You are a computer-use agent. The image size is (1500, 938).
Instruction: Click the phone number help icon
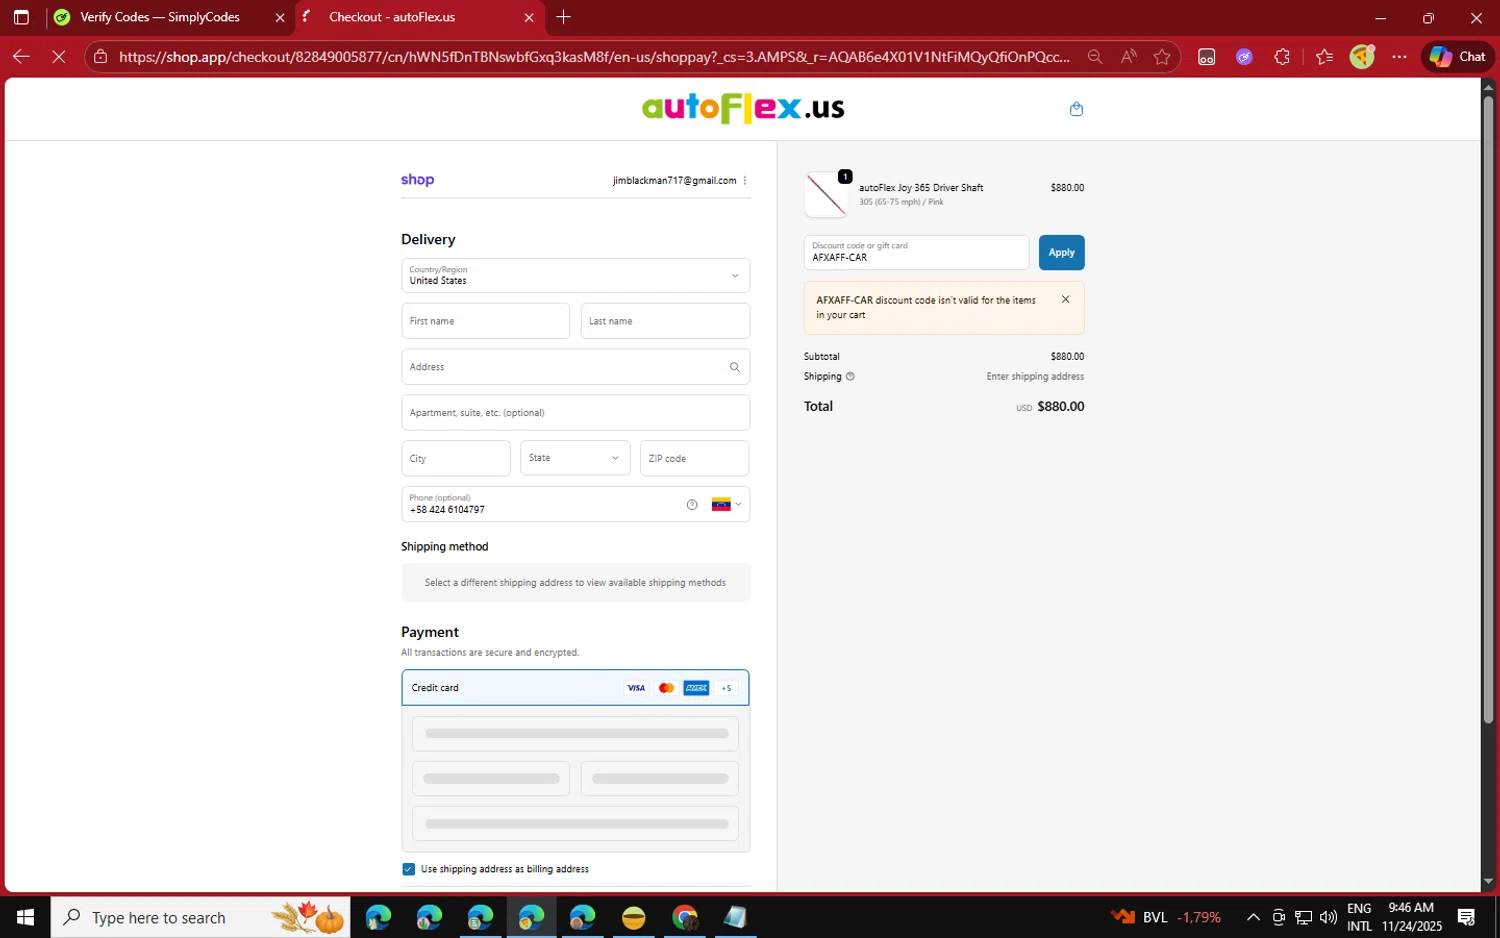pyautogui.click(x=692, y=505)
